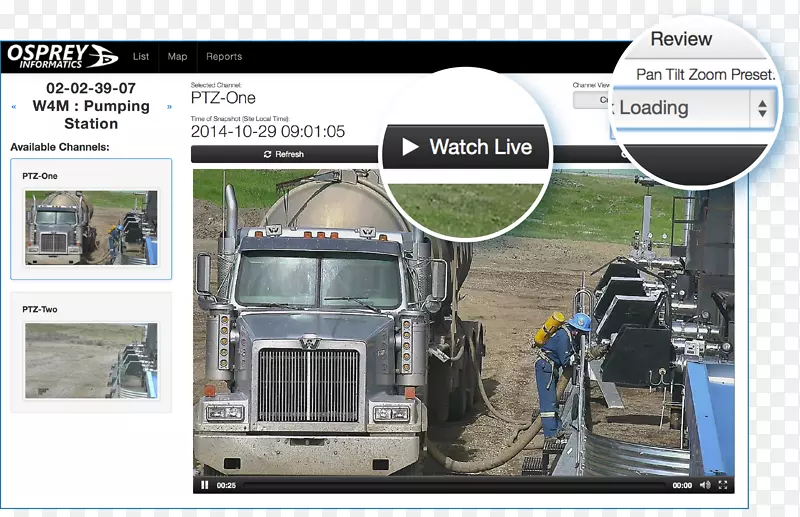Image resolution: width=800 pixels, height=517 pixels.
Task: Go to next site arrow
Action: click(169, 106)
